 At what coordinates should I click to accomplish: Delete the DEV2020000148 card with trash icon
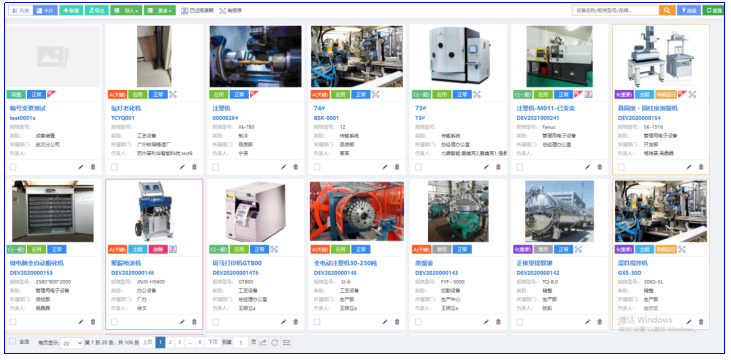pyautogui.click(x=194, y=322)
